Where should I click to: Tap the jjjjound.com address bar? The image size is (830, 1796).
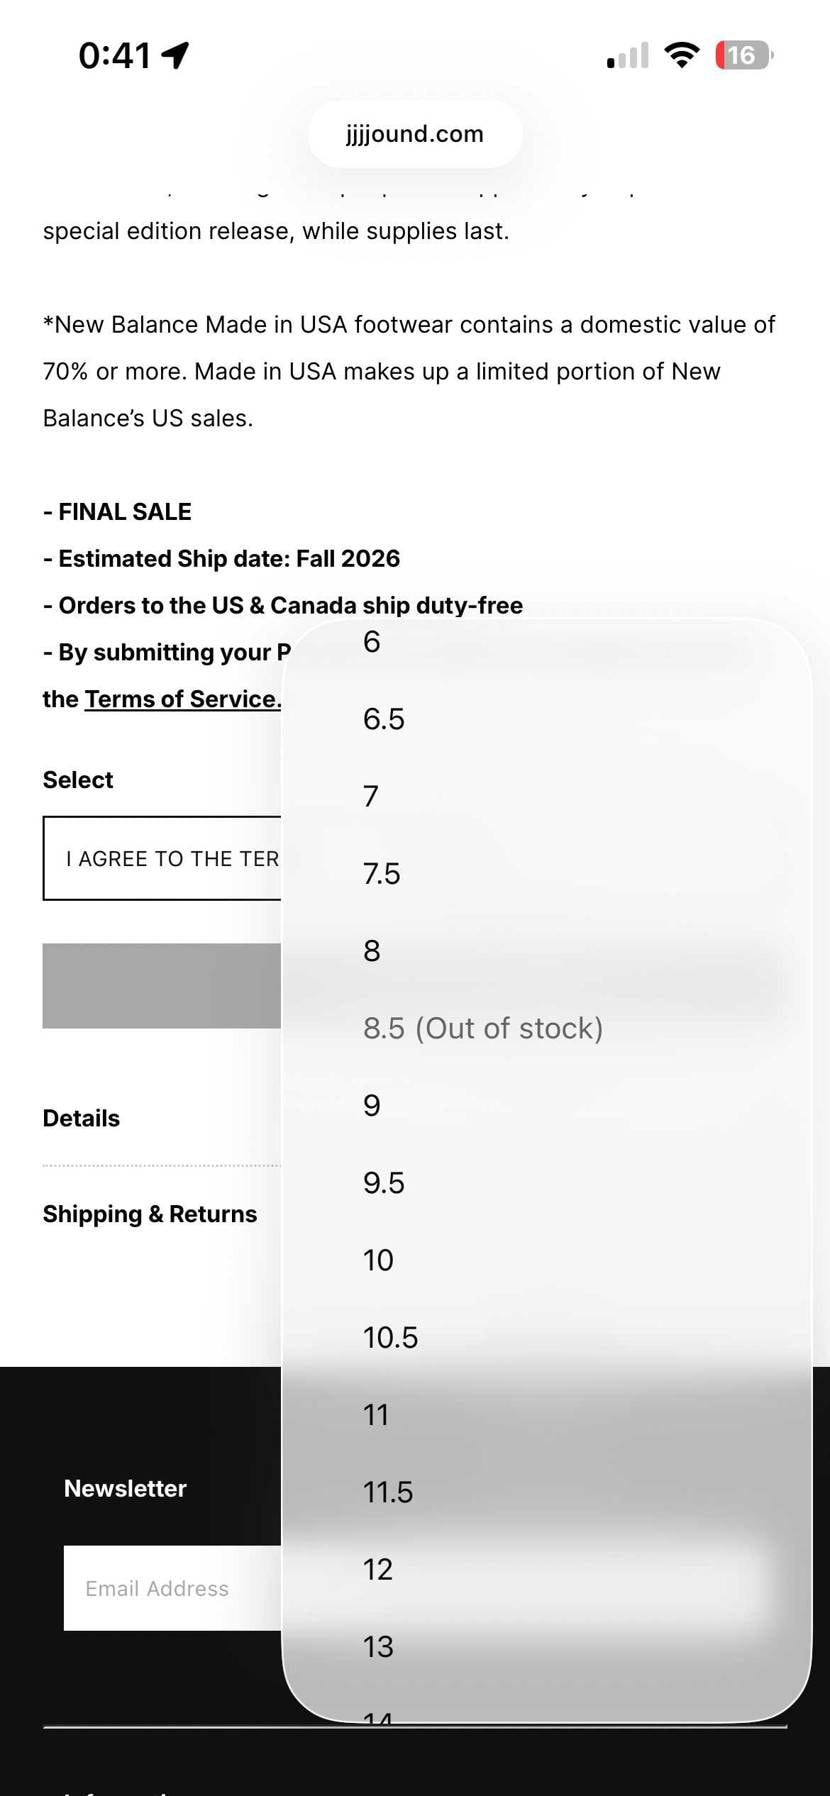[415, 134]
